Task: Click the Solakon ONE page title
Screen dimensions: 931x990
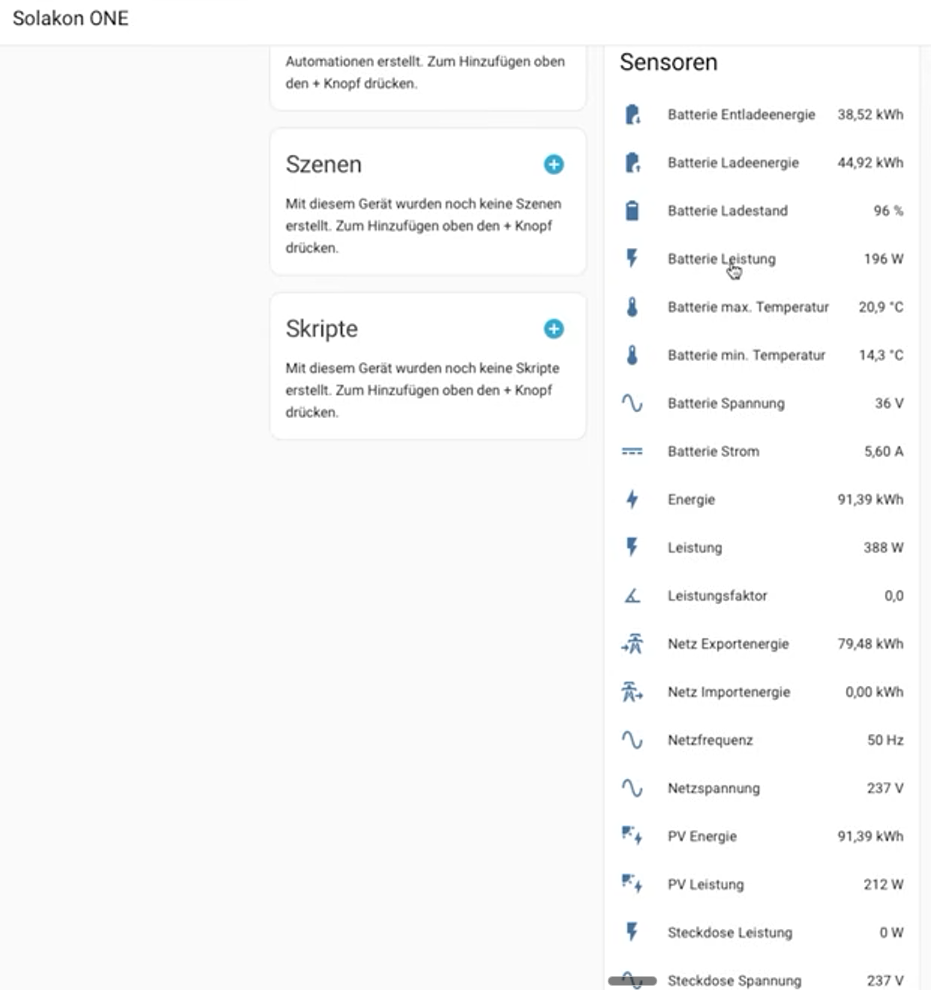Action: click(70, 19)
